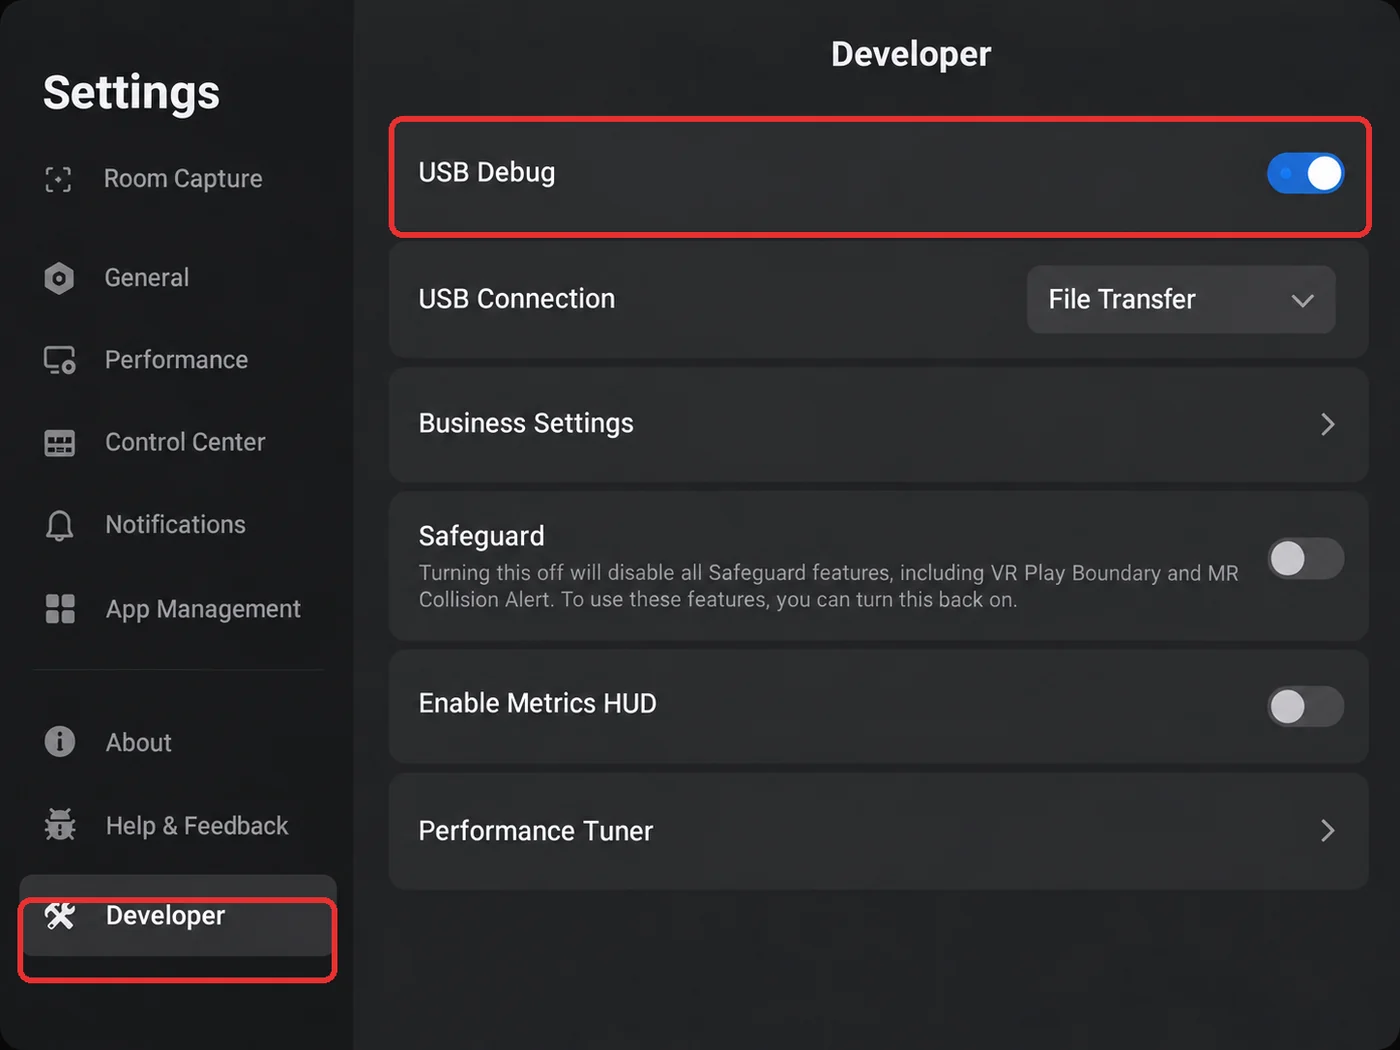Click the About info icon
The image size is (1400, 1050).
point(60,742)
